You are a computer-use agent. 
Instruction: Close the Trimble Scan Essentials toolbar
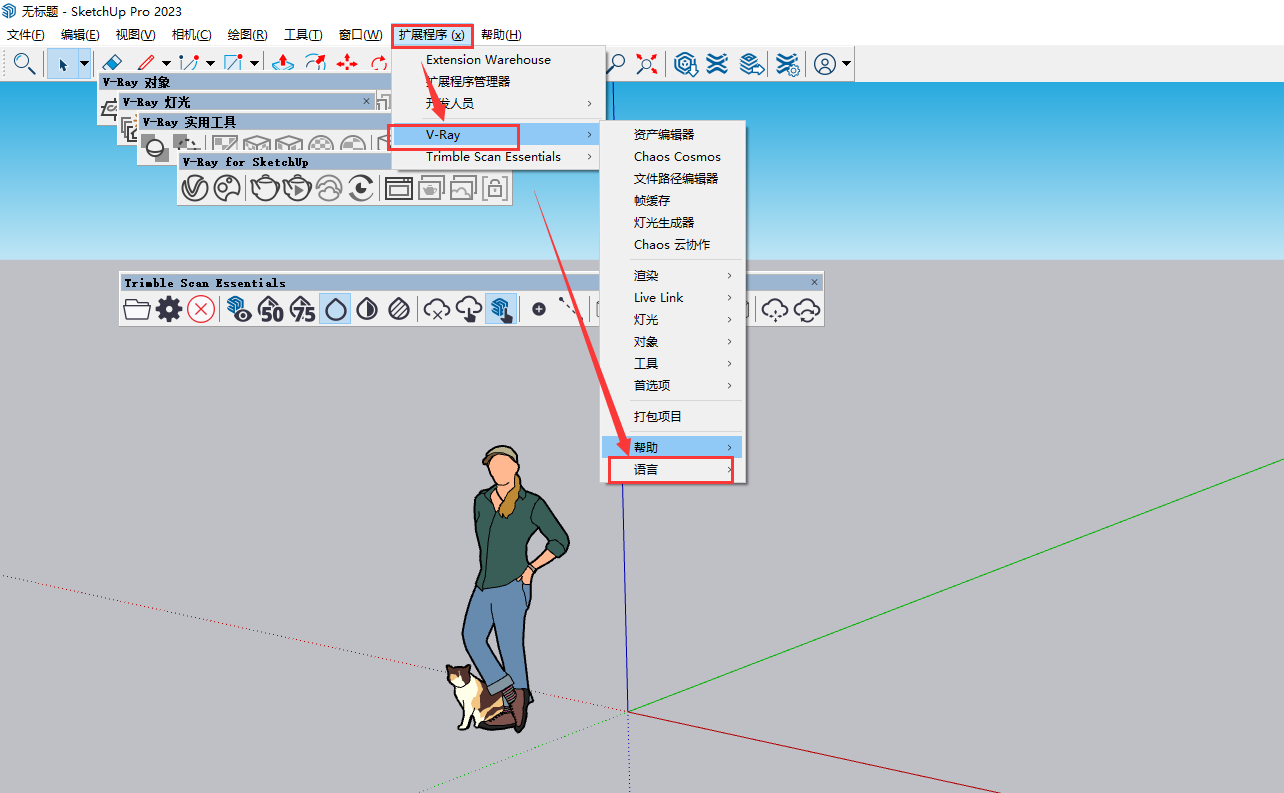814,282
